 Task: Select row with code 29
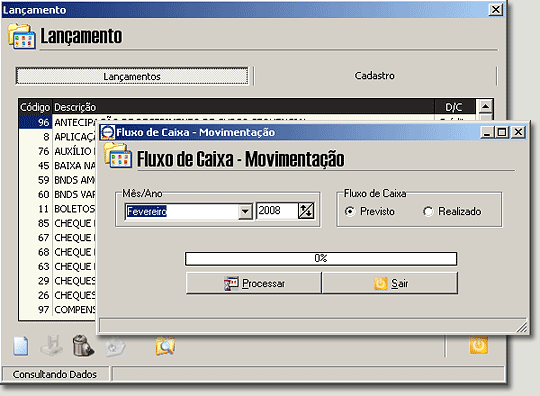click(x=58, y=281)
